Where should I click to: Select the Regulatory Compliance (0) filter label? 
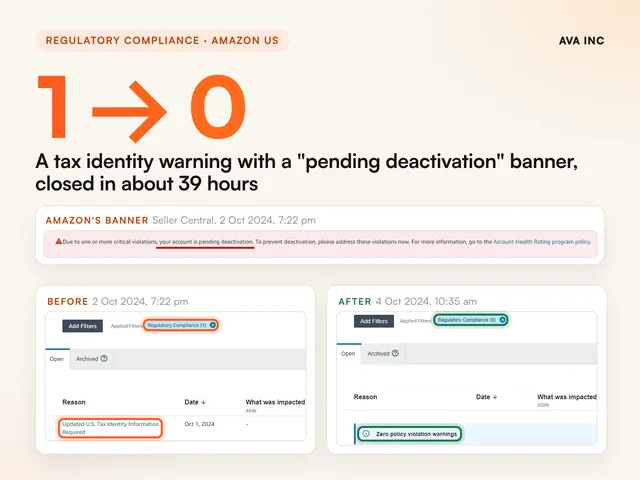pyautogui.click(x=467, y=320)
